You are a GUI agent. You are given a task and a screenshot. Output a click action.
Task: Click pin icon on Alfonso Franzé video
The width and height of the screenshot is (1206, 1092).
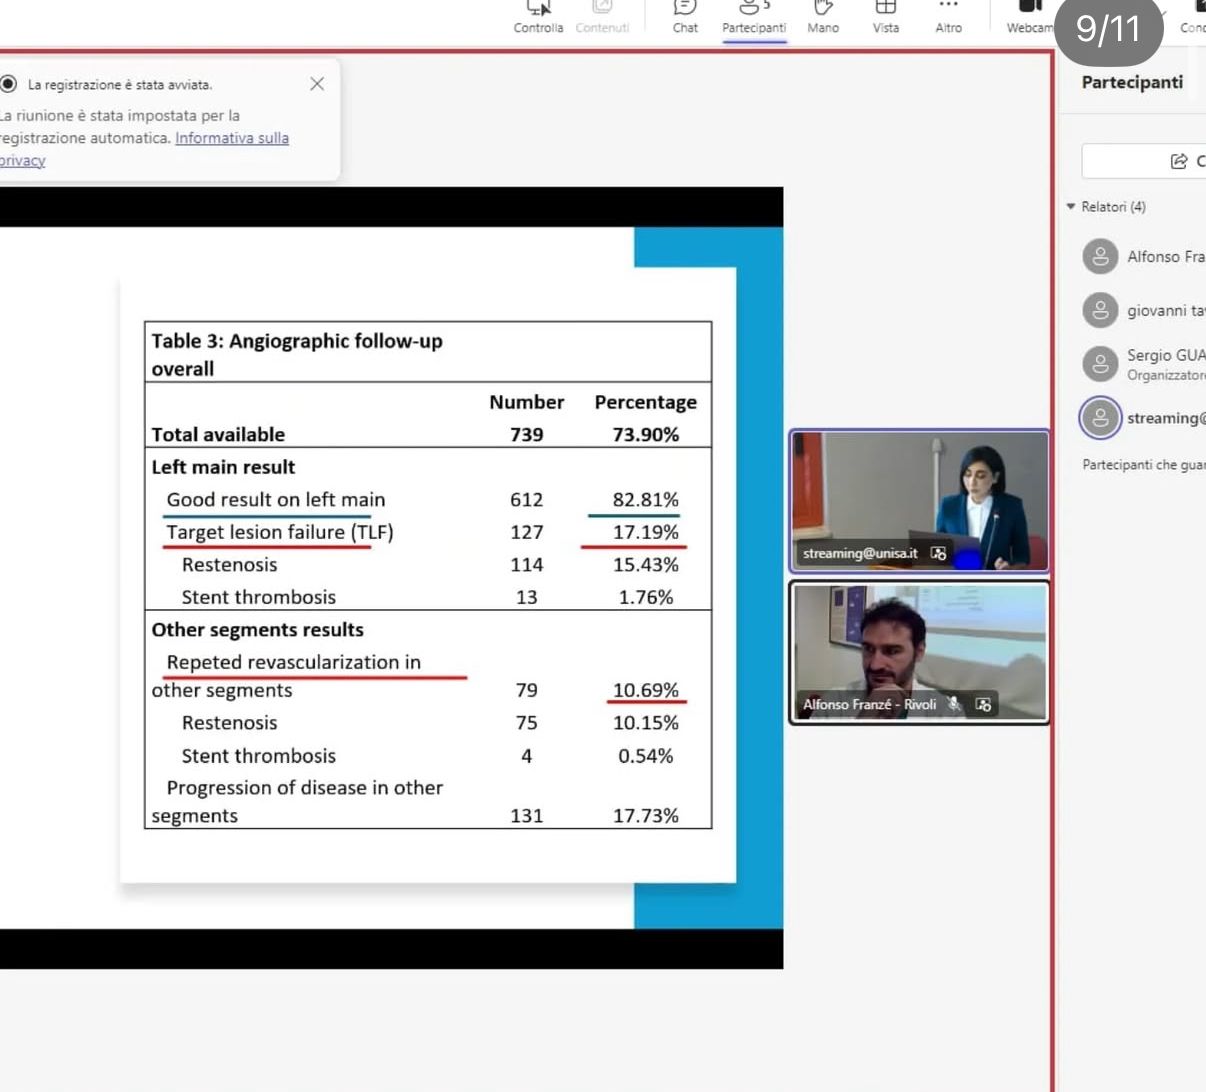984,704
